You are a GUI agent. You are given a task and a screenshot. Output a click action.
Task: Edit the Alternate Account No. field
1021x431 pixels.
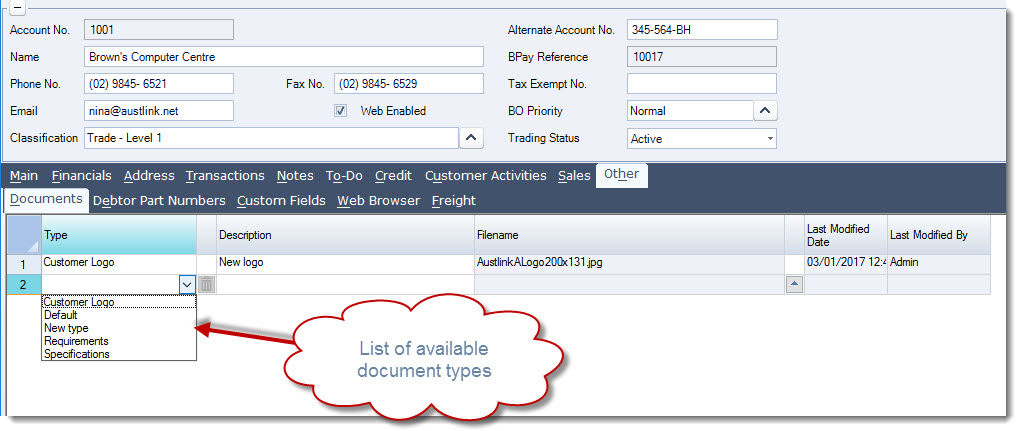pyautogui.click(x=702, y=29)
